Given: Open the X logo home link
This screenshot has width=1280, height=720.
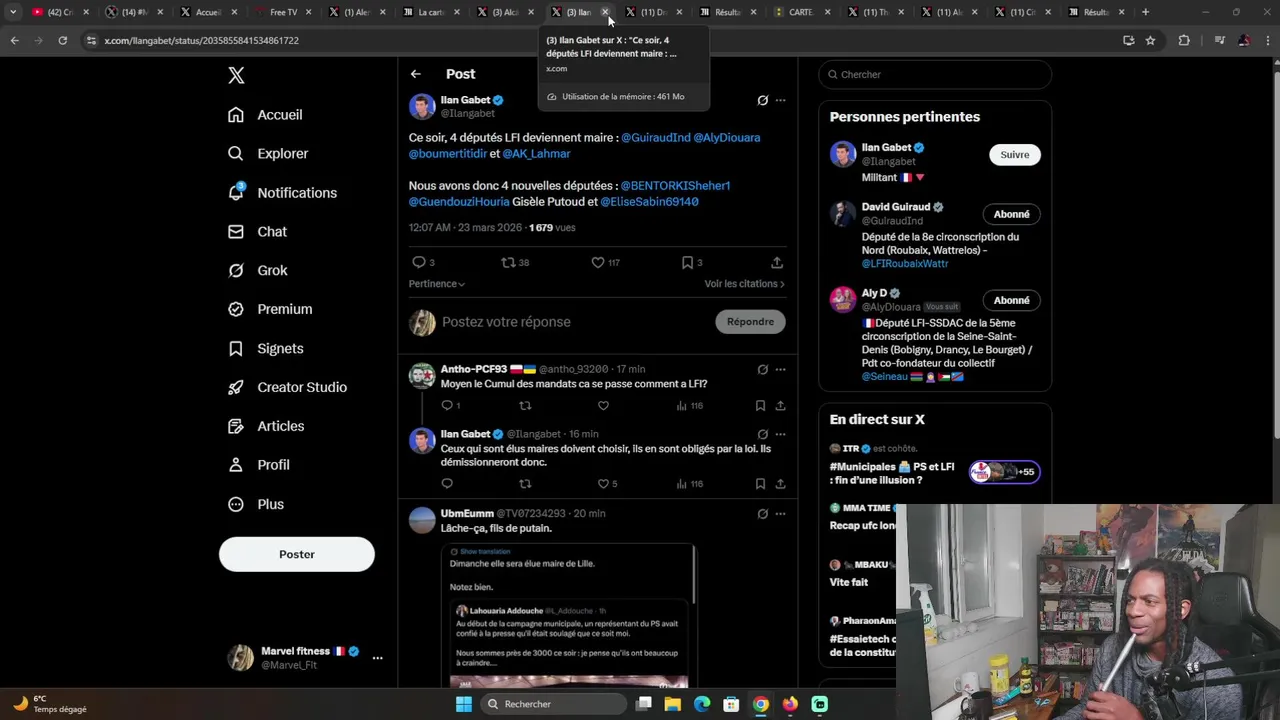Looking at the screenshot, I should [x=236, y=75].
